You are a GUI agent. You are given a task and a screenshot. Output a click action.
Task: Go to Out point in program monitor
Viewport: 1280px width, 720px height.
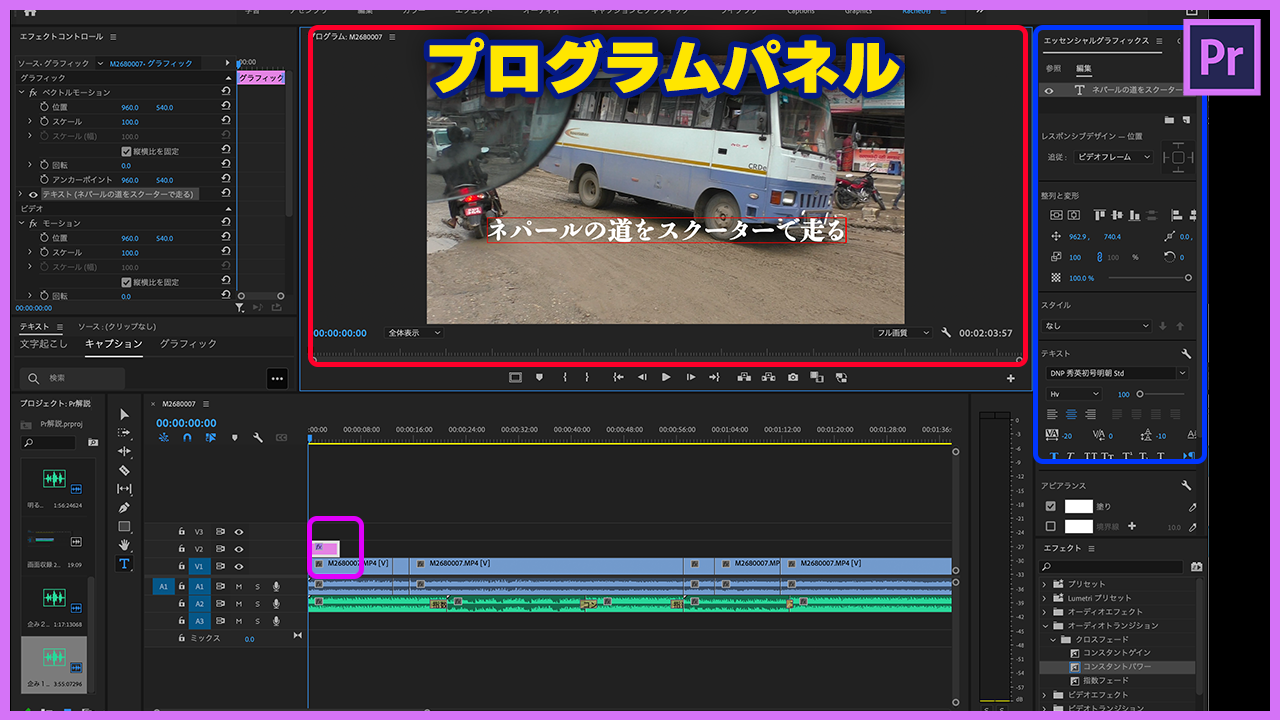(x=714, y=377)
